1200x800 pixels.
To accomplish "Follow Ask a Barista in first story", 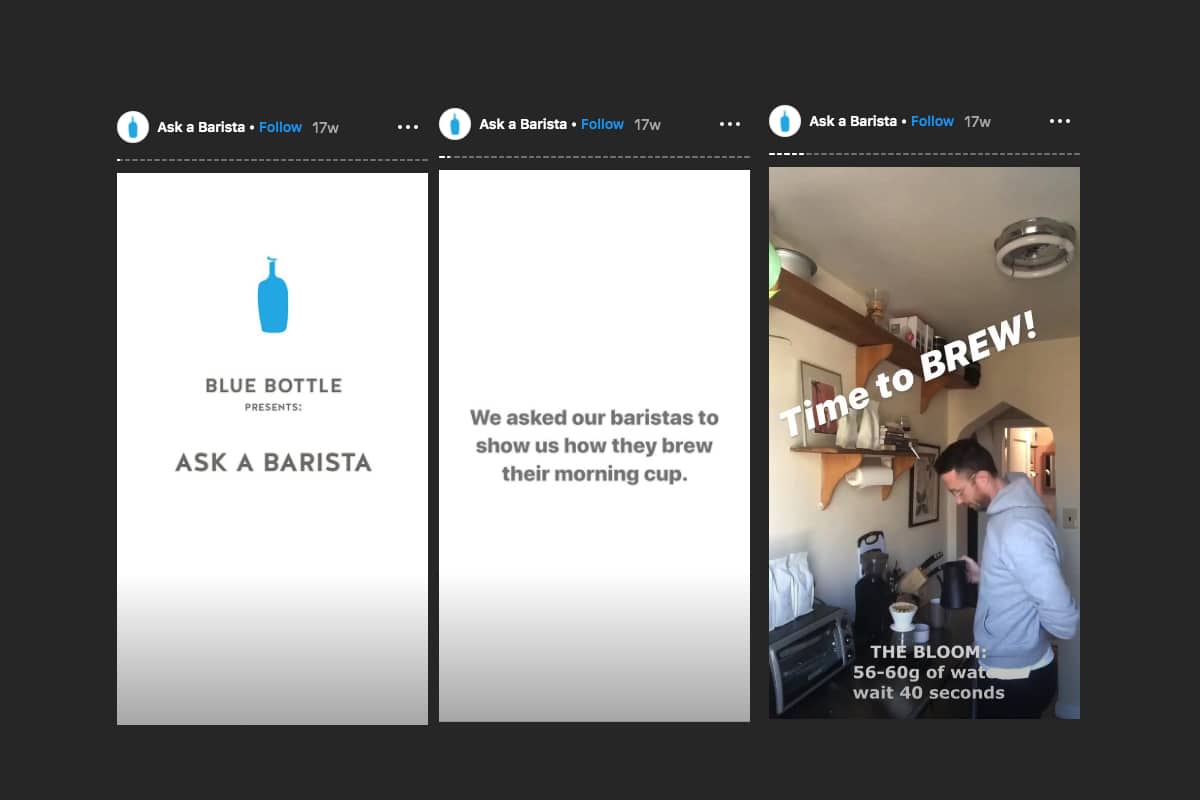I will (x=280, y=127).
